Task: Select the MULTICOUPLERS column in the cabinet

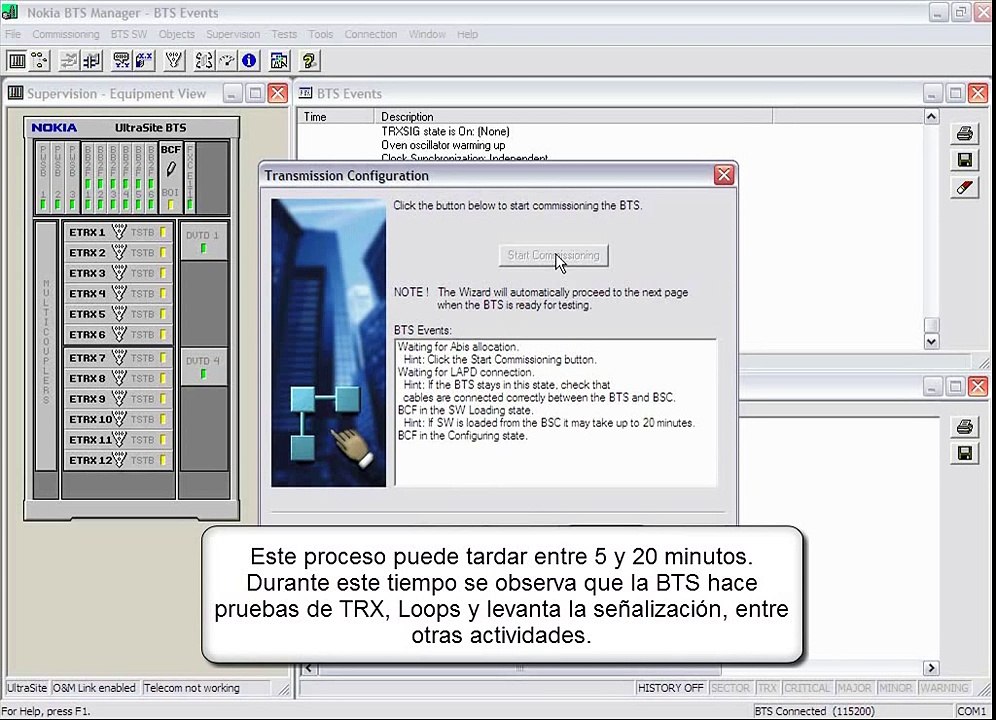Action: (x=46, y=345)
